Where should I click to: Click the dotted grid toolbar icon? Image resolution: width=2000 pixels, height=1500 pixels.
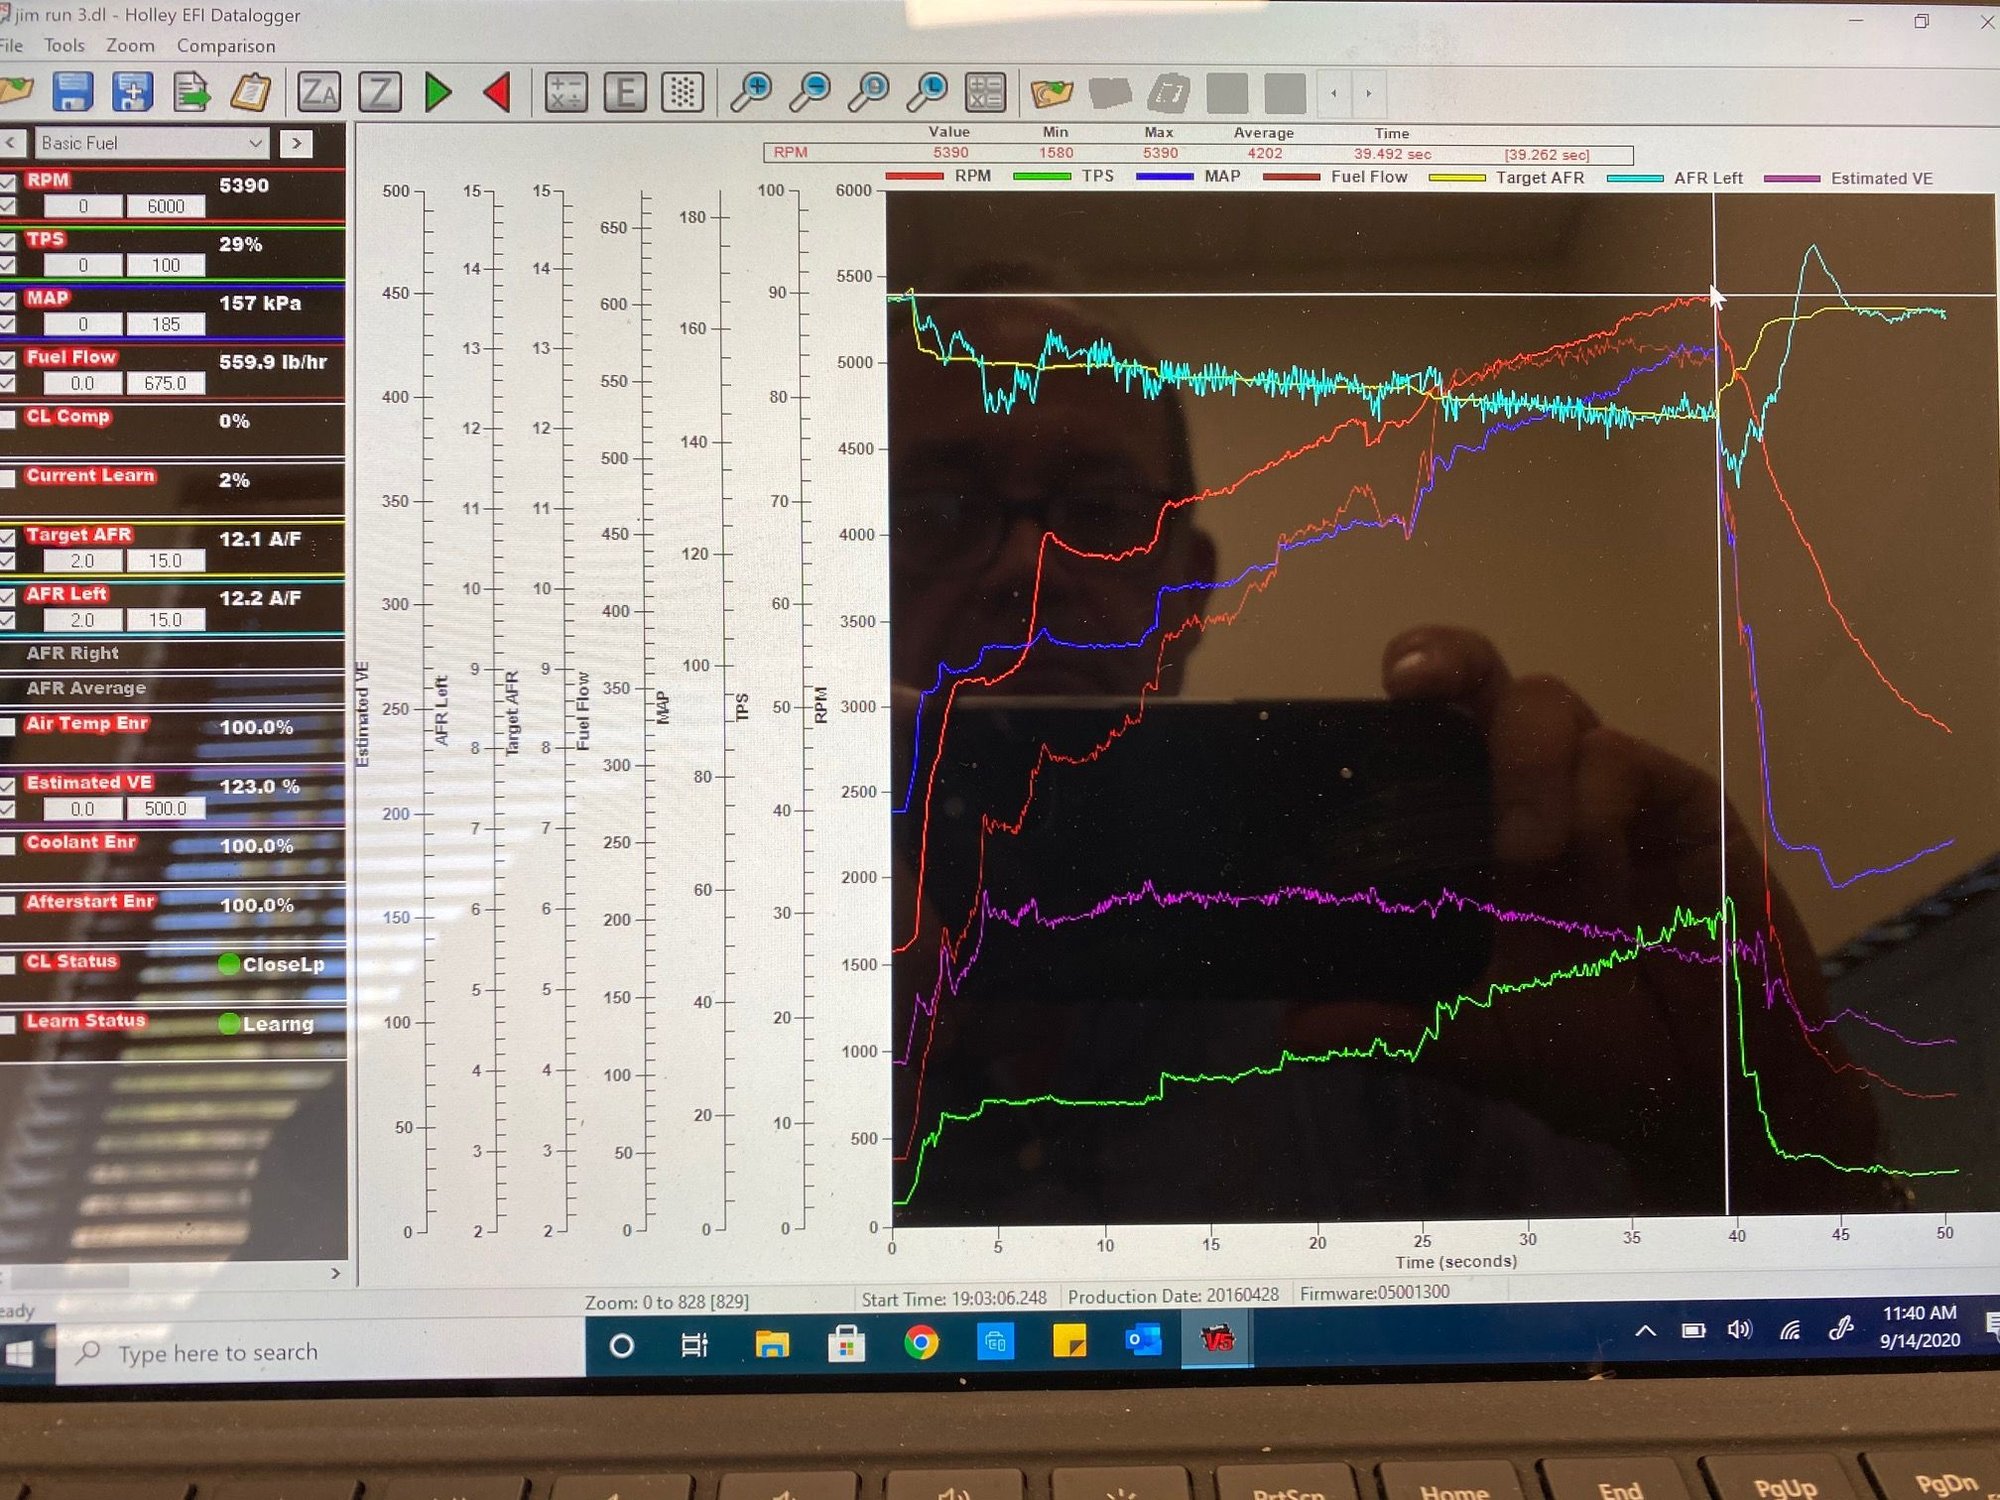tap(683, 92)
